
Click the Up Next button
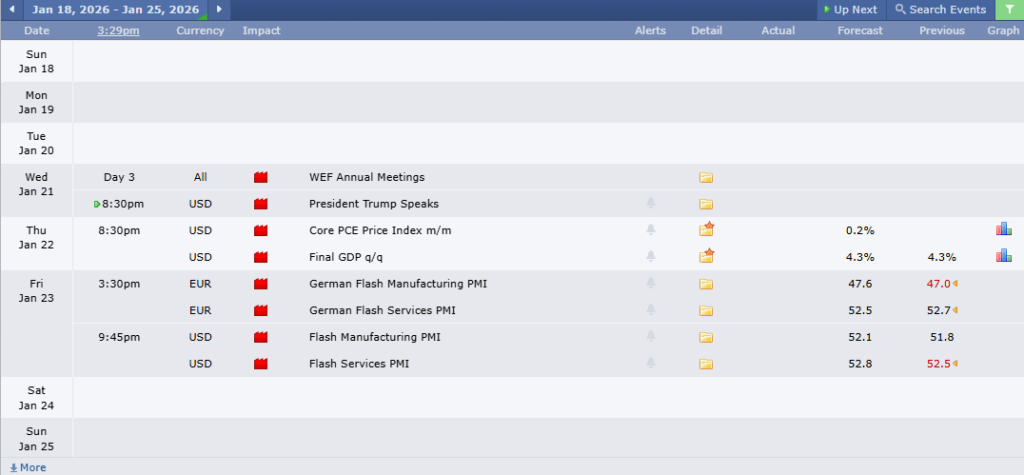point(850,10)
